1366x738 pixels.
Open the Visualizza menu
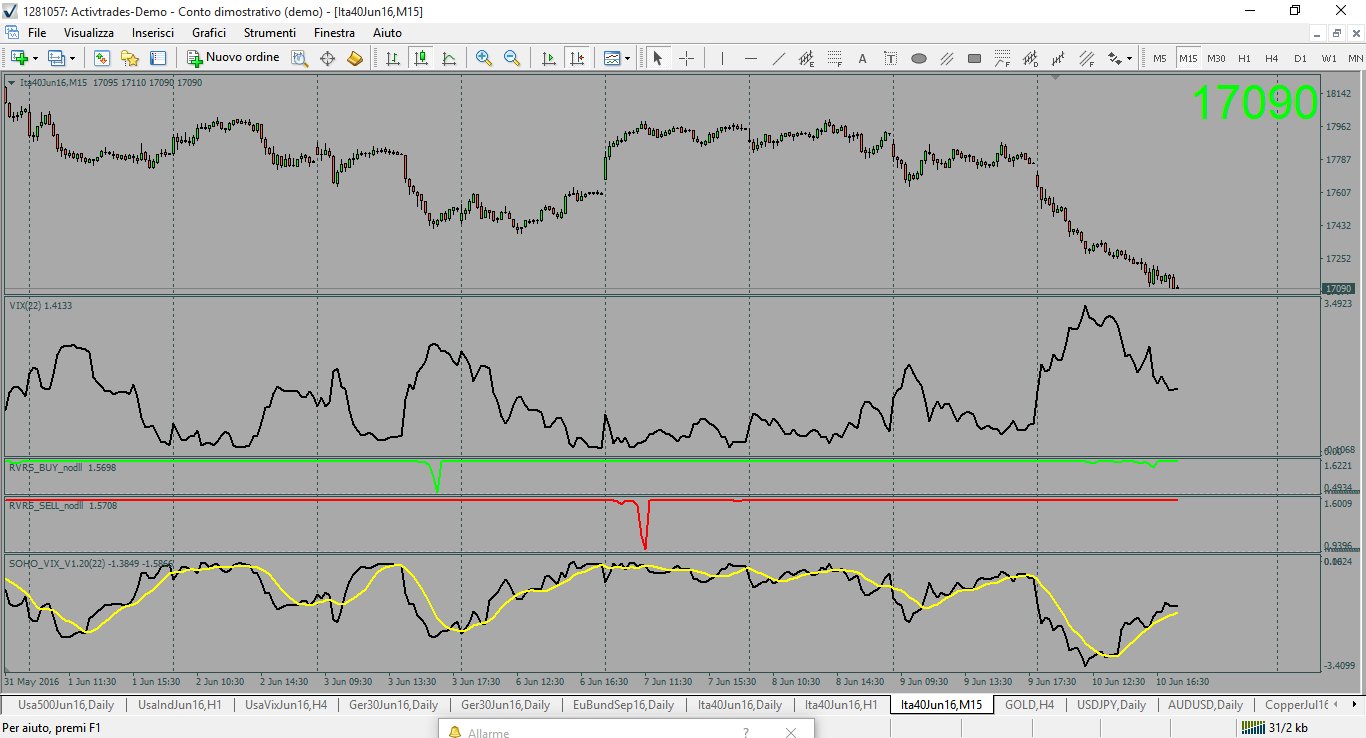(89, 33)
